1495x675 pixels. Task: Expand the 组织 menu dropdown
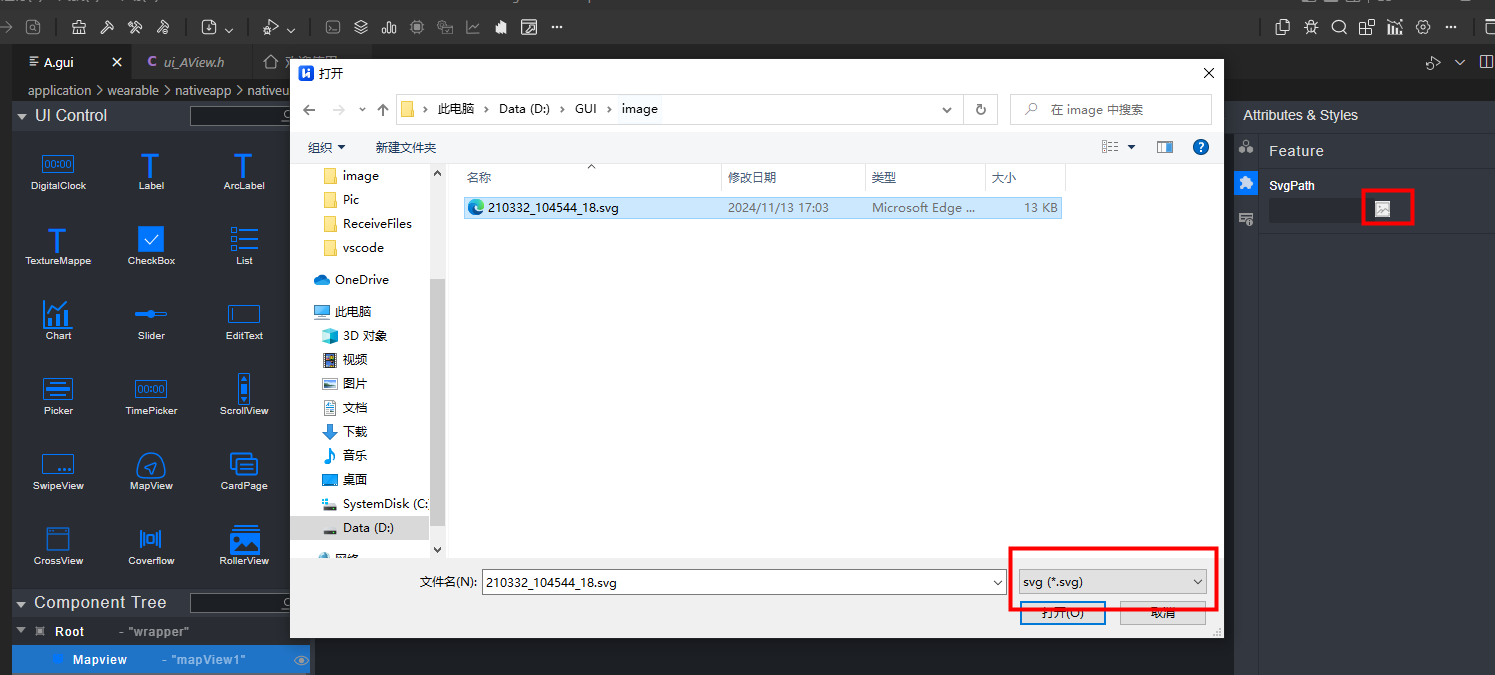(327, 147)
